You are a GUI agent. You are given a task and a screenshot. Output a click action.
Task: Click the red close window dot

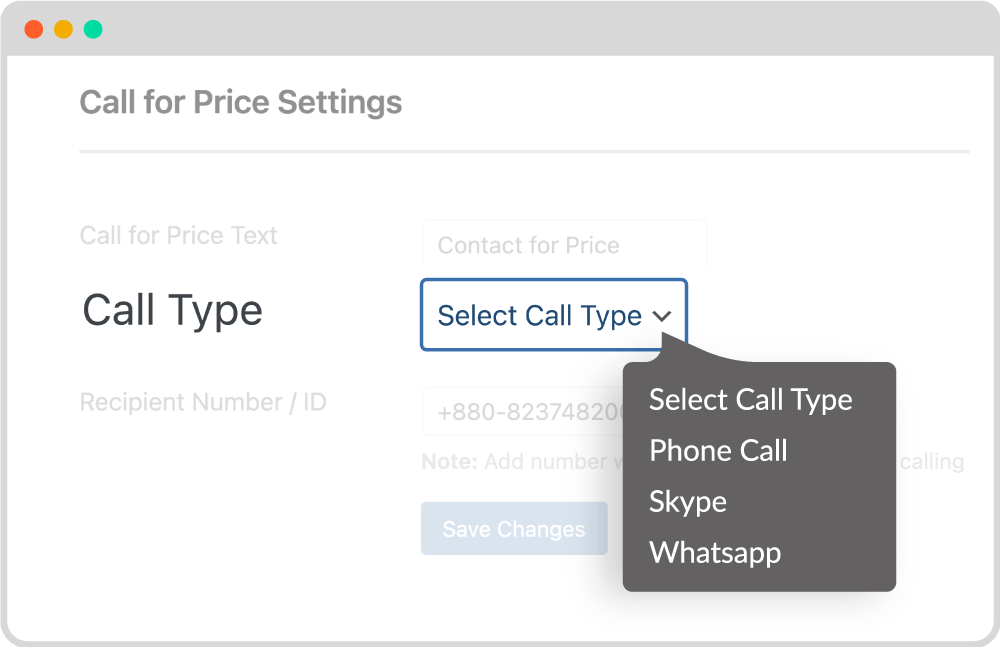(34, 29)
